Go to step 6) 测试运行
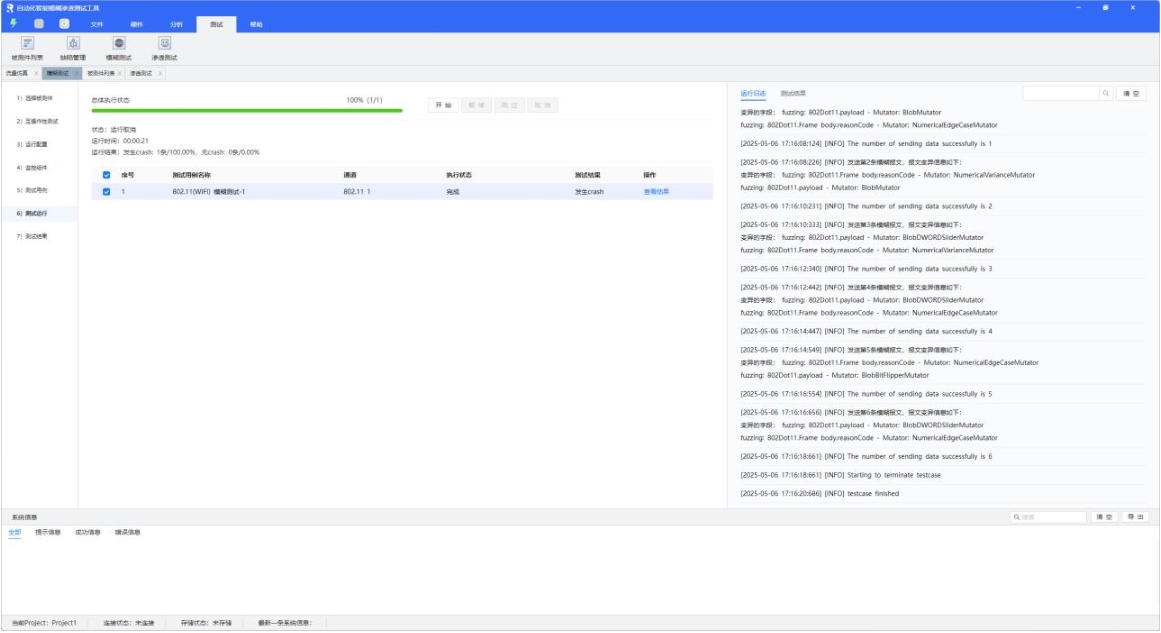1161x633 pixels. 32,213
